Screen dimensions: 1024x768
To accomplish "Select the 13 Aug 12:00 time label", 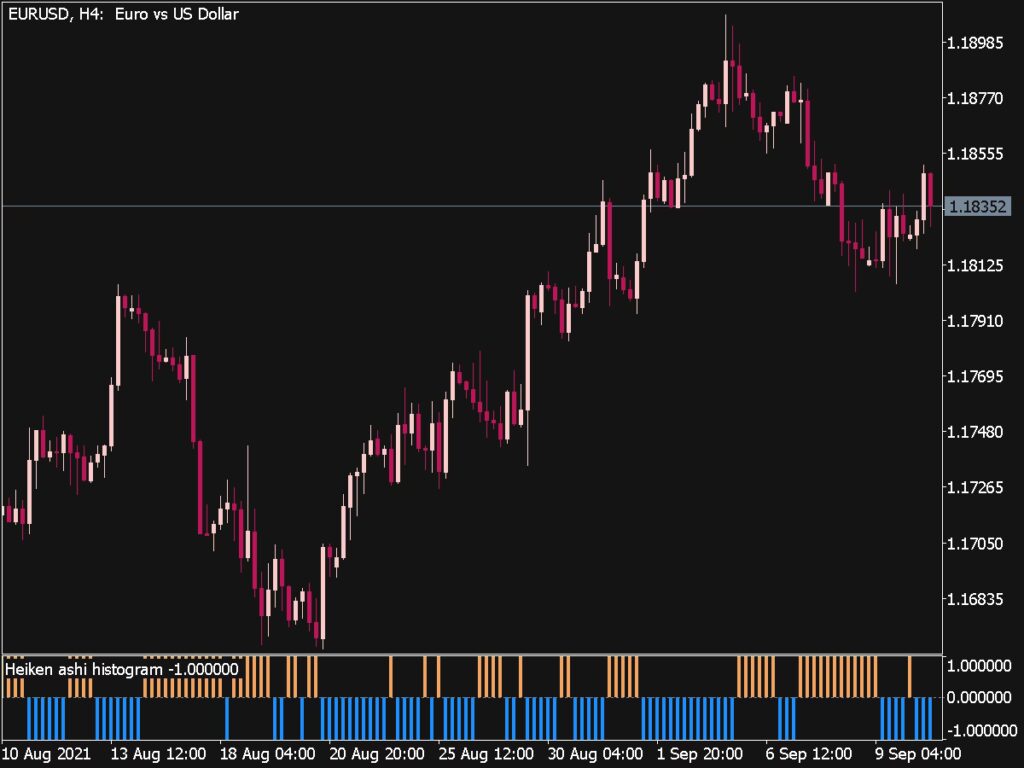I will tap(161, 753).
